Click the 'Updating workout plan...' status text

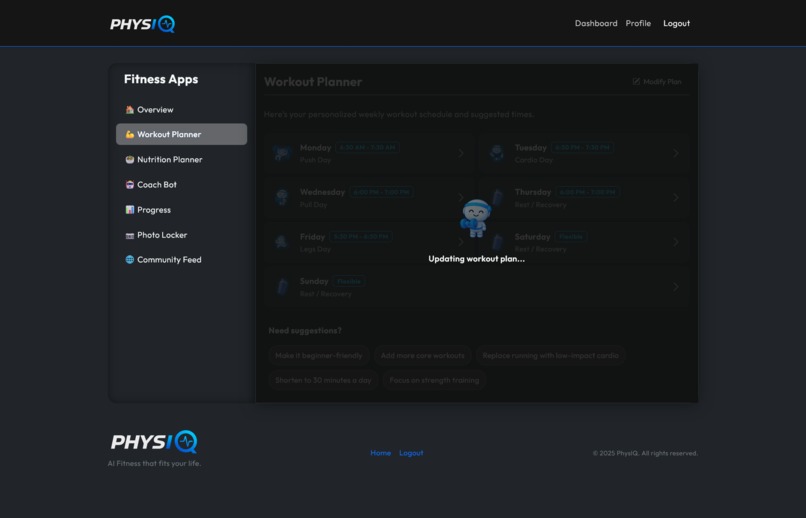point(477,259)
